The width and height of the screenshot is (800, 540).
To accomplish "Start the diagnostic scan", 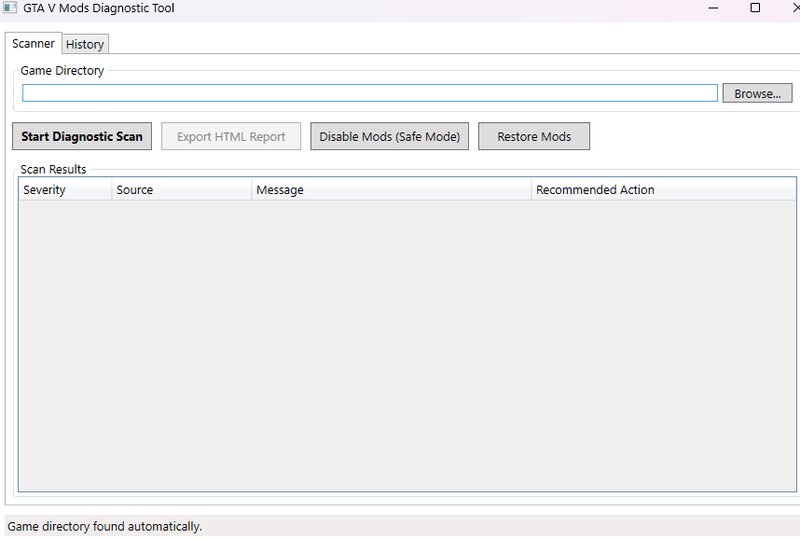I will click(x=82, y=137).
